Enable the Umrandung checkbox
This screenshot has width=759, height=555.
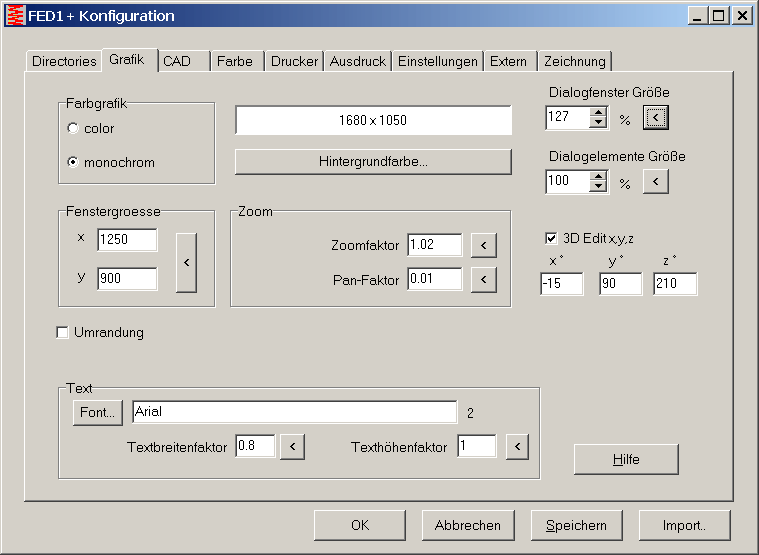pyautogui.click(x=63, y=333)
